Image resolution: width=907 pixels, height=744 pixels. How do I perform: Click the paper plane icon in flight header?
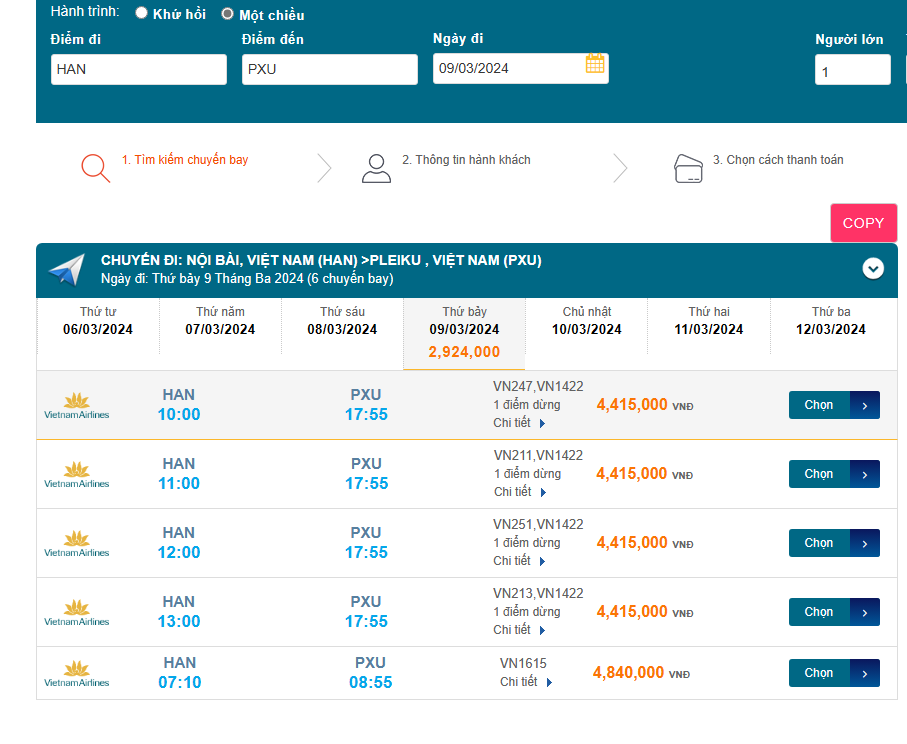coord(67,270)
